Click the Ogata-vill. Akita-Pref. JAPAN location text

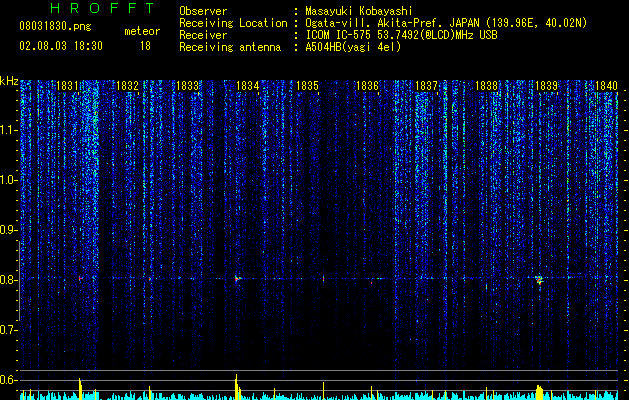(446, 23)
